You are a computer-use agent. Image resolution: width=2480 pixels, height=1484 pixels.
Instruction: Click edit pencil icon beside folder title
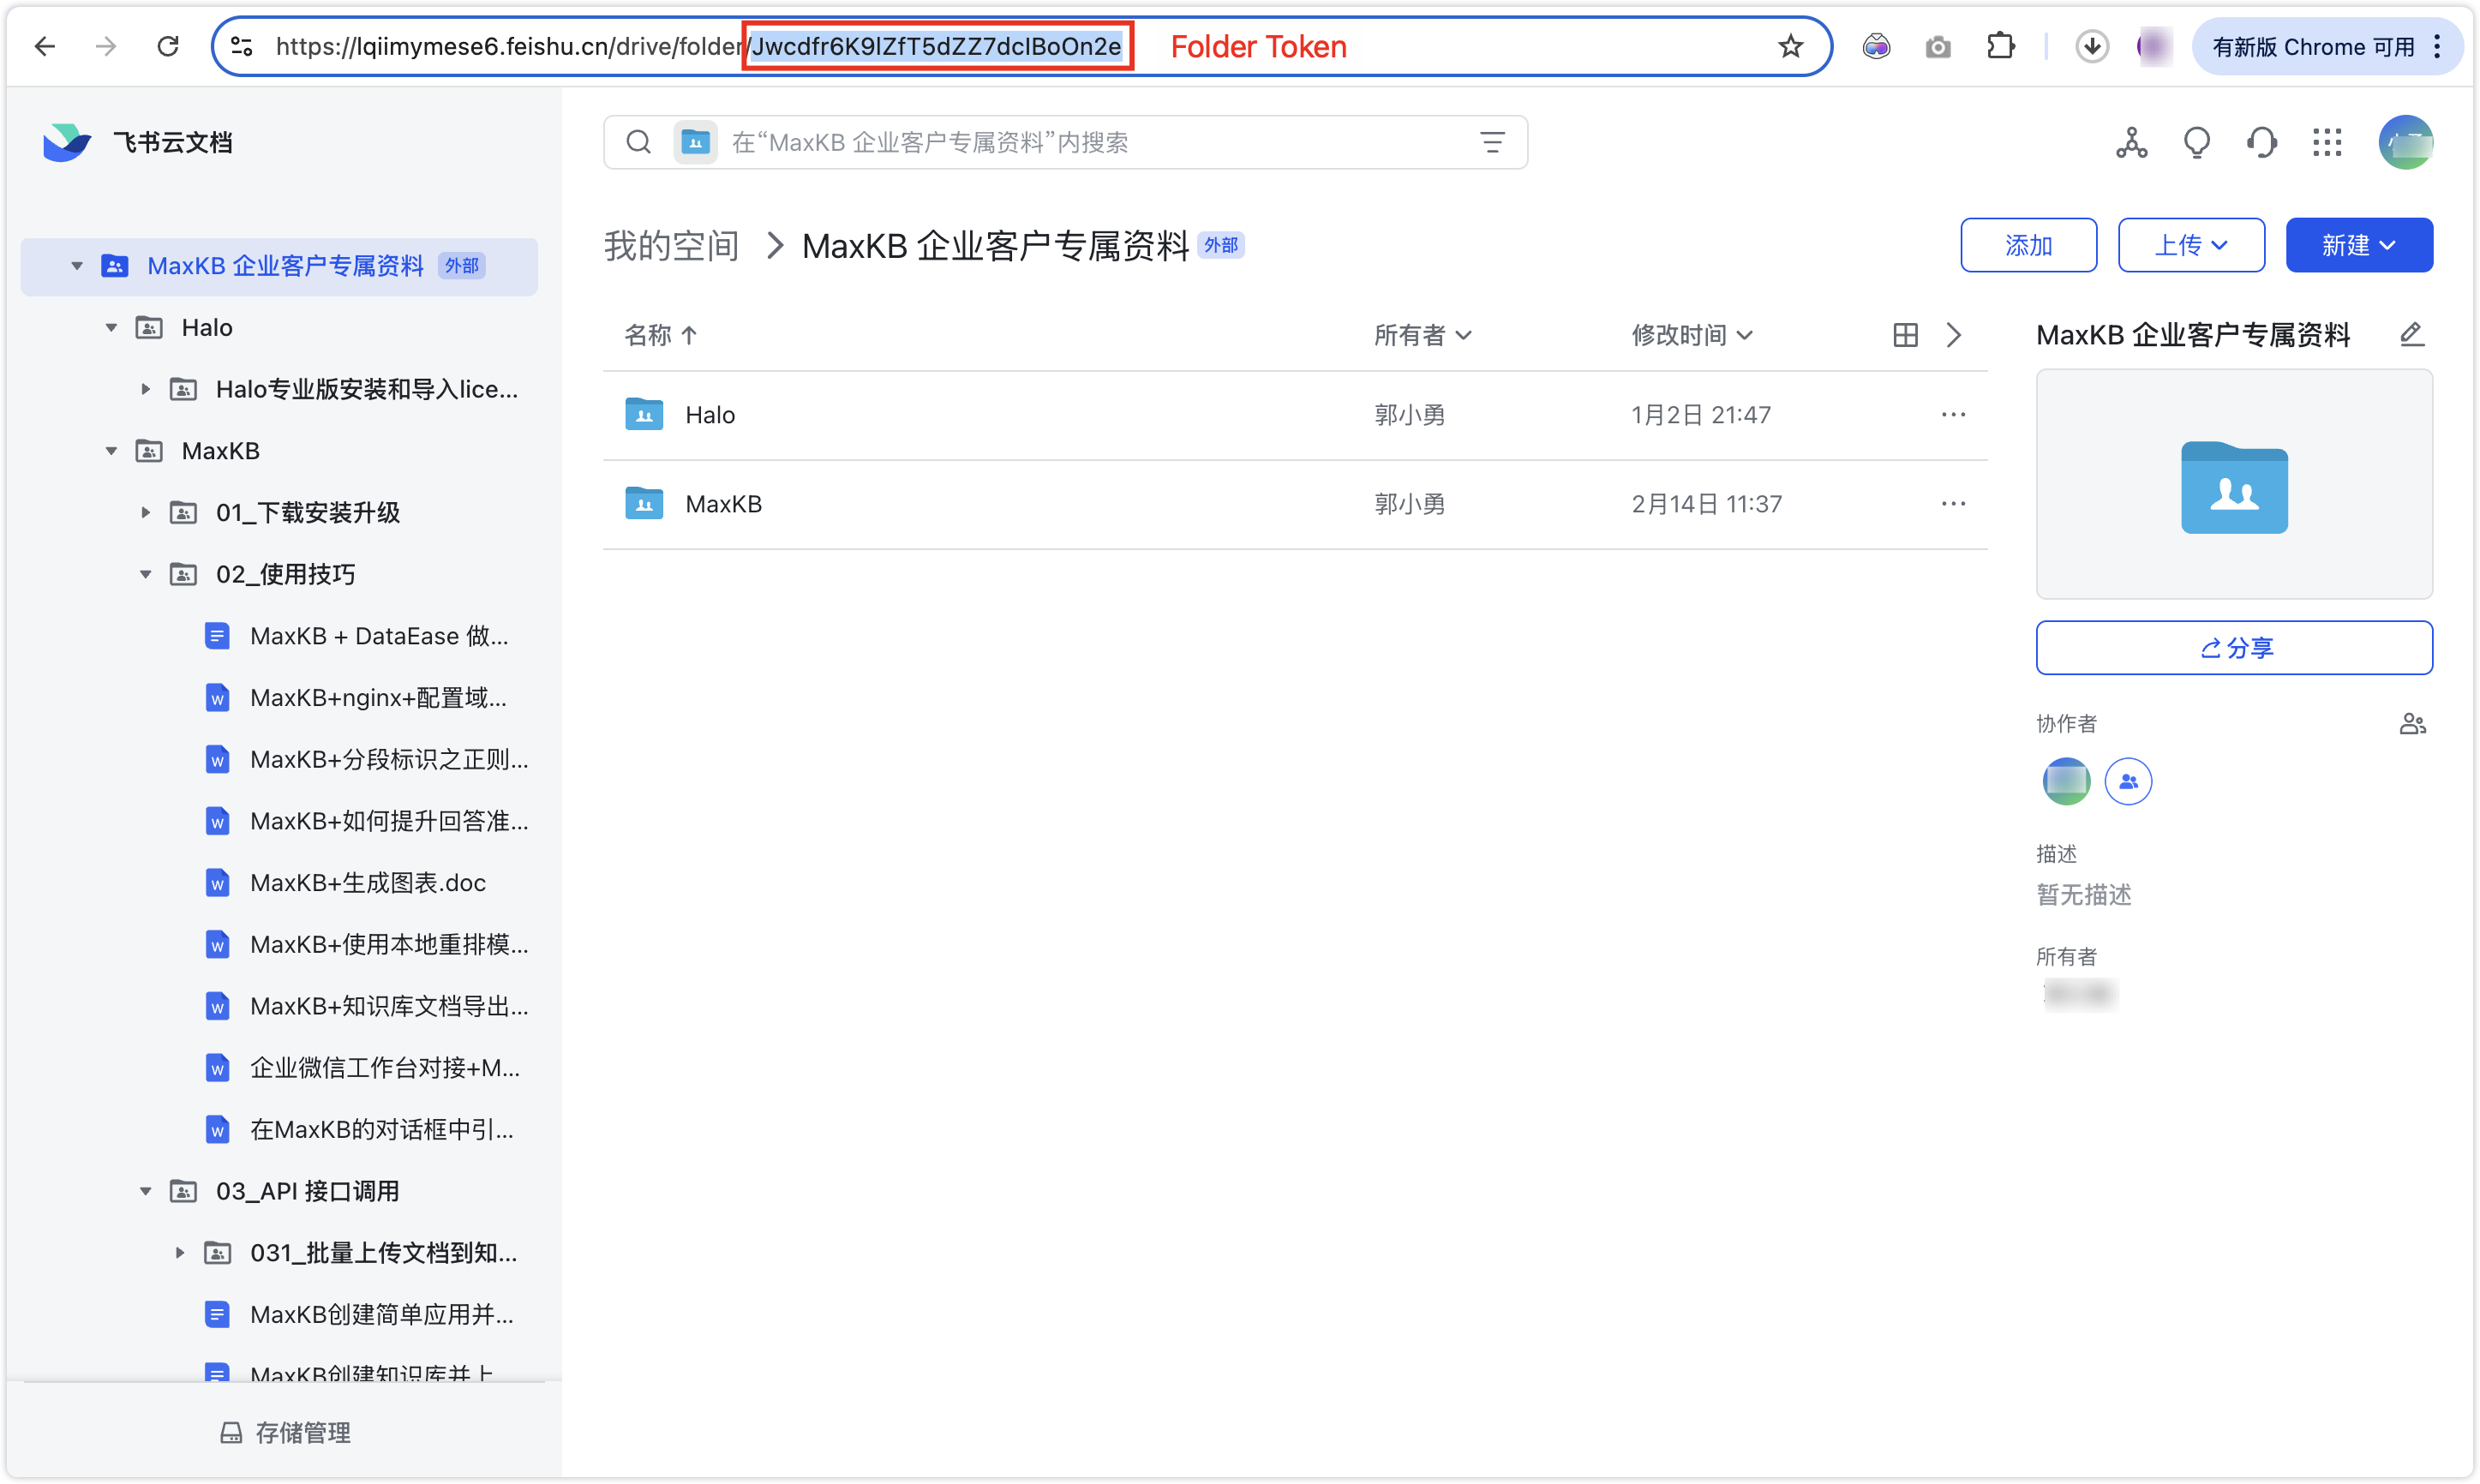pos(2411,334)
